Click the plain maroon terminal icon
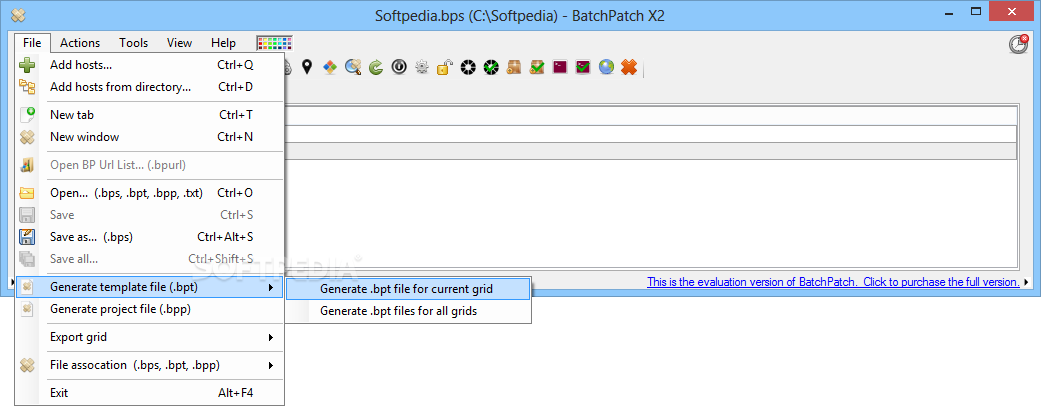1041x406 pixels. coord(560,67)
